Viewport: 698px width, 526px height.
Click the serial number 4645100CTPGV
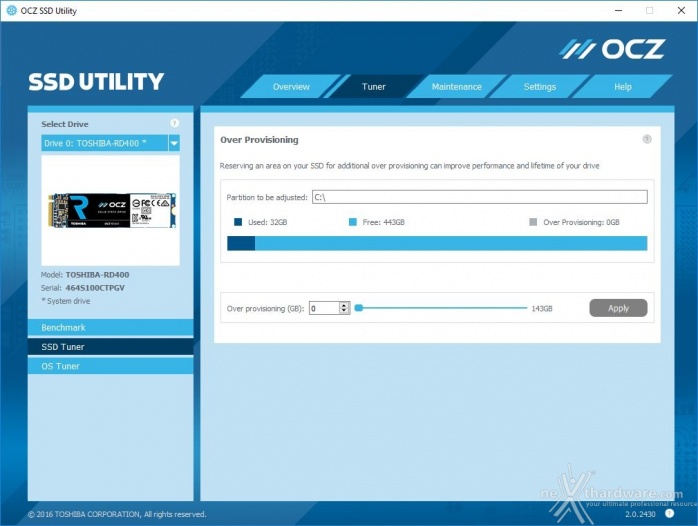95,288
